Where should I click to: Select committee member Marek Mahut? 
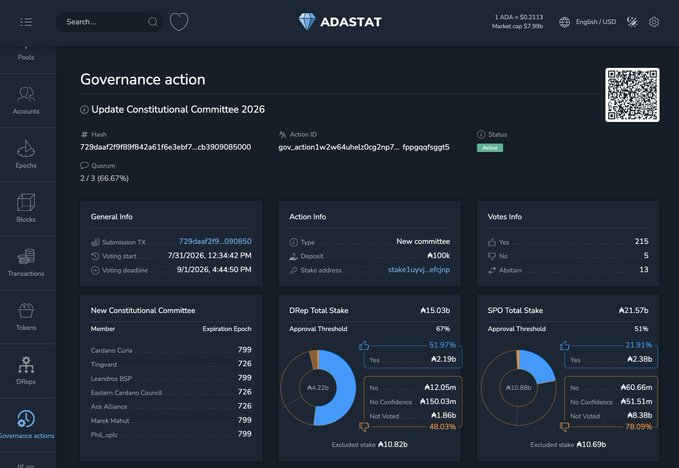click(x=110, y=420)
